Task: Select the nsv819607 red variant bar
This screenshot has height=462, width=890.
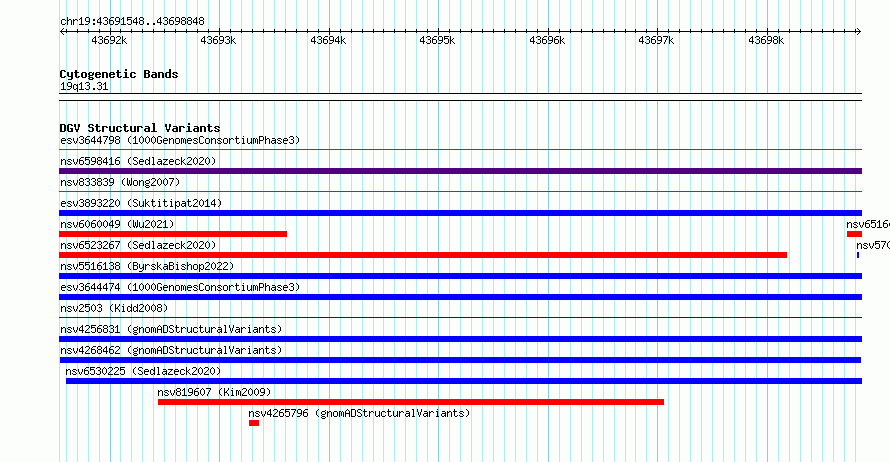Action: point(411,402)
